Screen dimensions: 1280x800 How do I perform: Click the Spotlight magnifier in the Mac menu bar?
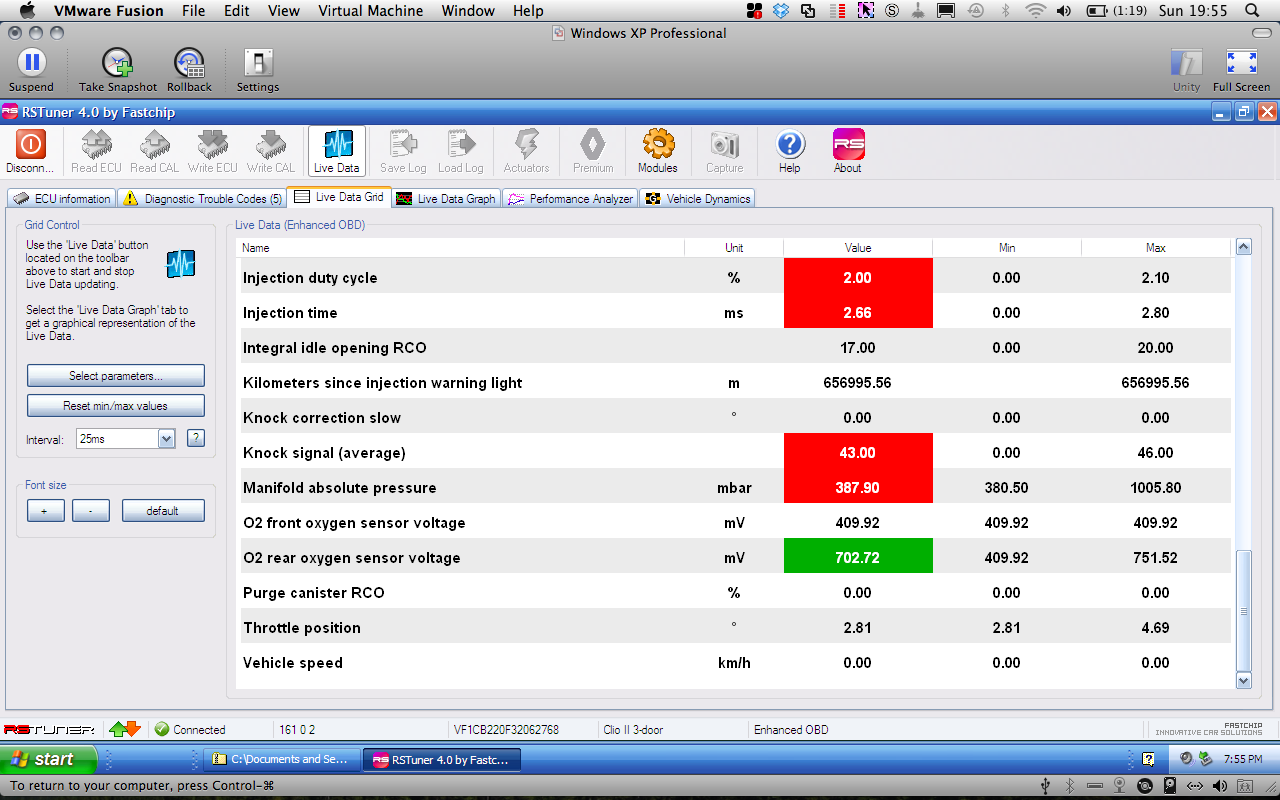(1251, 11)
